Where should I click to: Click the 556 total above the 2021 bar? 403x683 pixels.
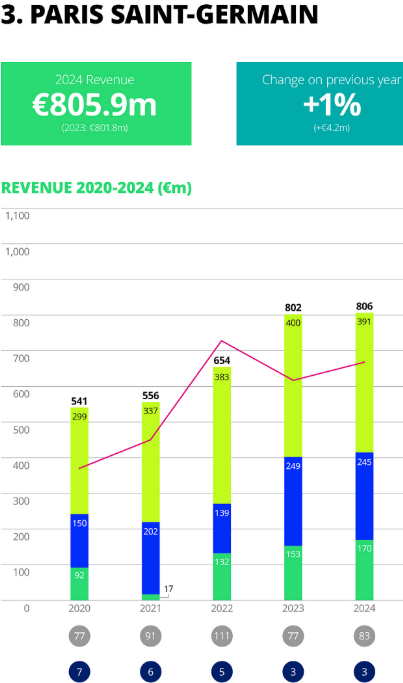(151, 396)
